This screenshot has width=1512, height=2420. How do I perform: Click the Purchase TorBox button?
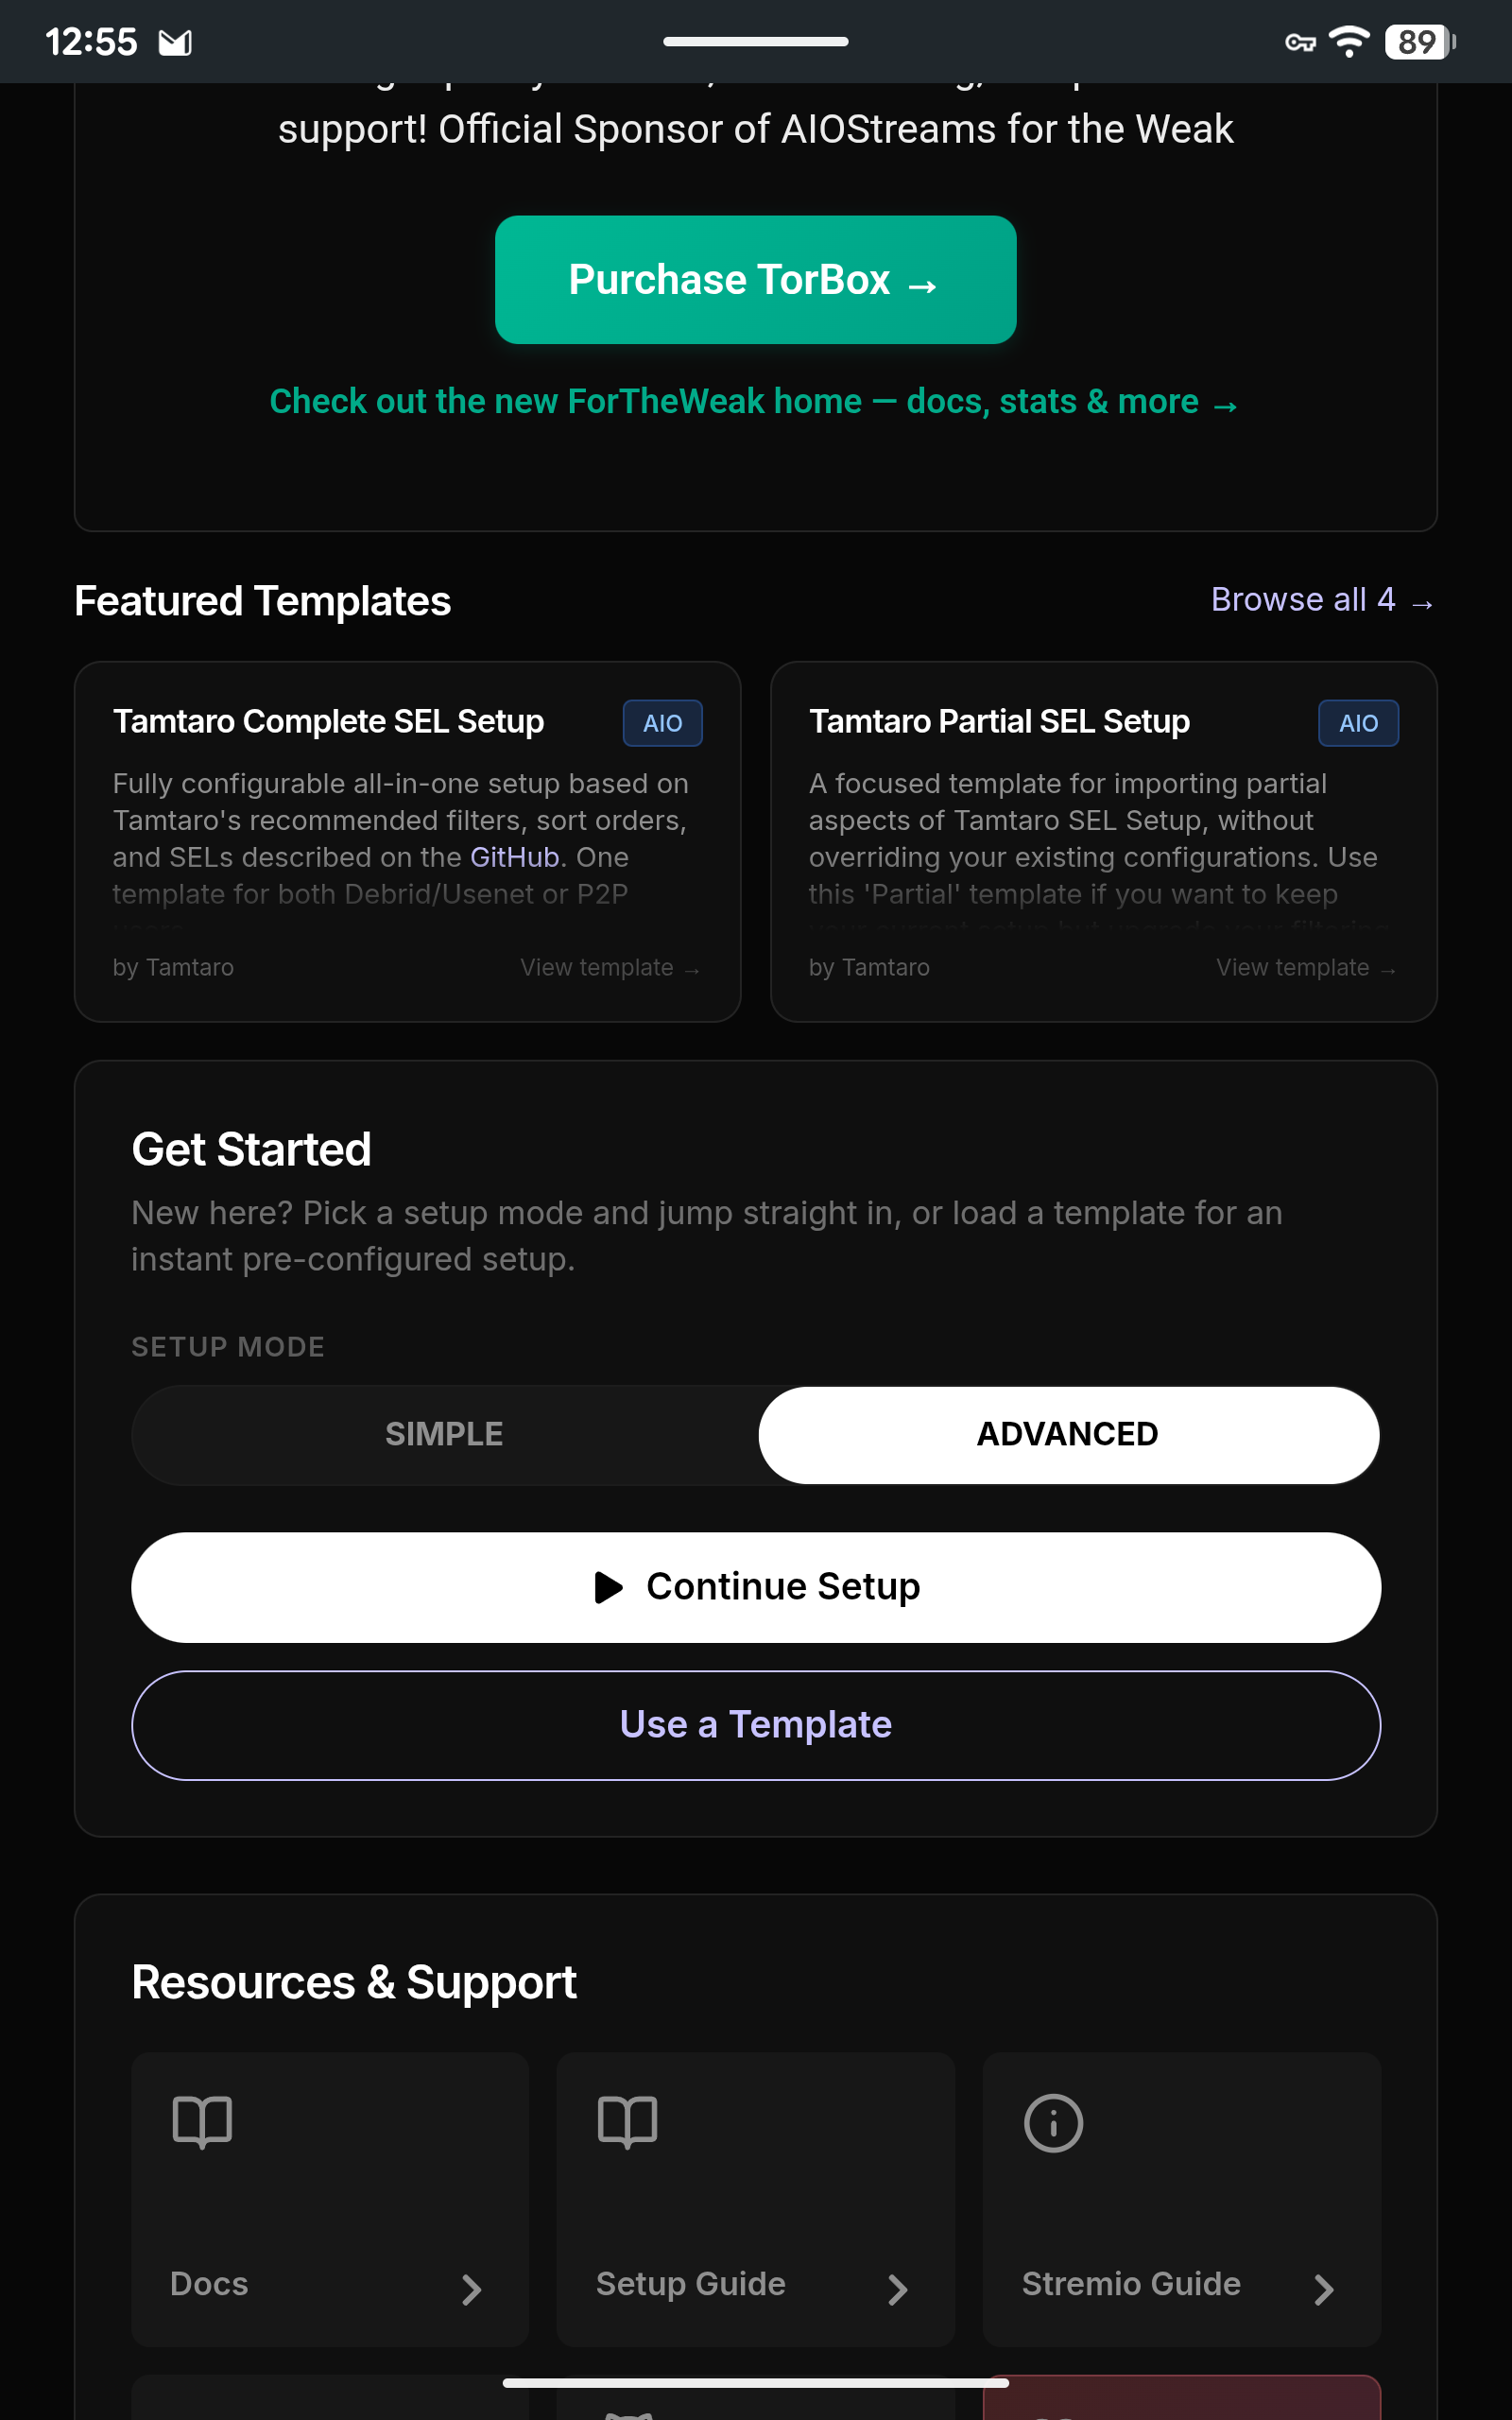(x=755, y=280)
